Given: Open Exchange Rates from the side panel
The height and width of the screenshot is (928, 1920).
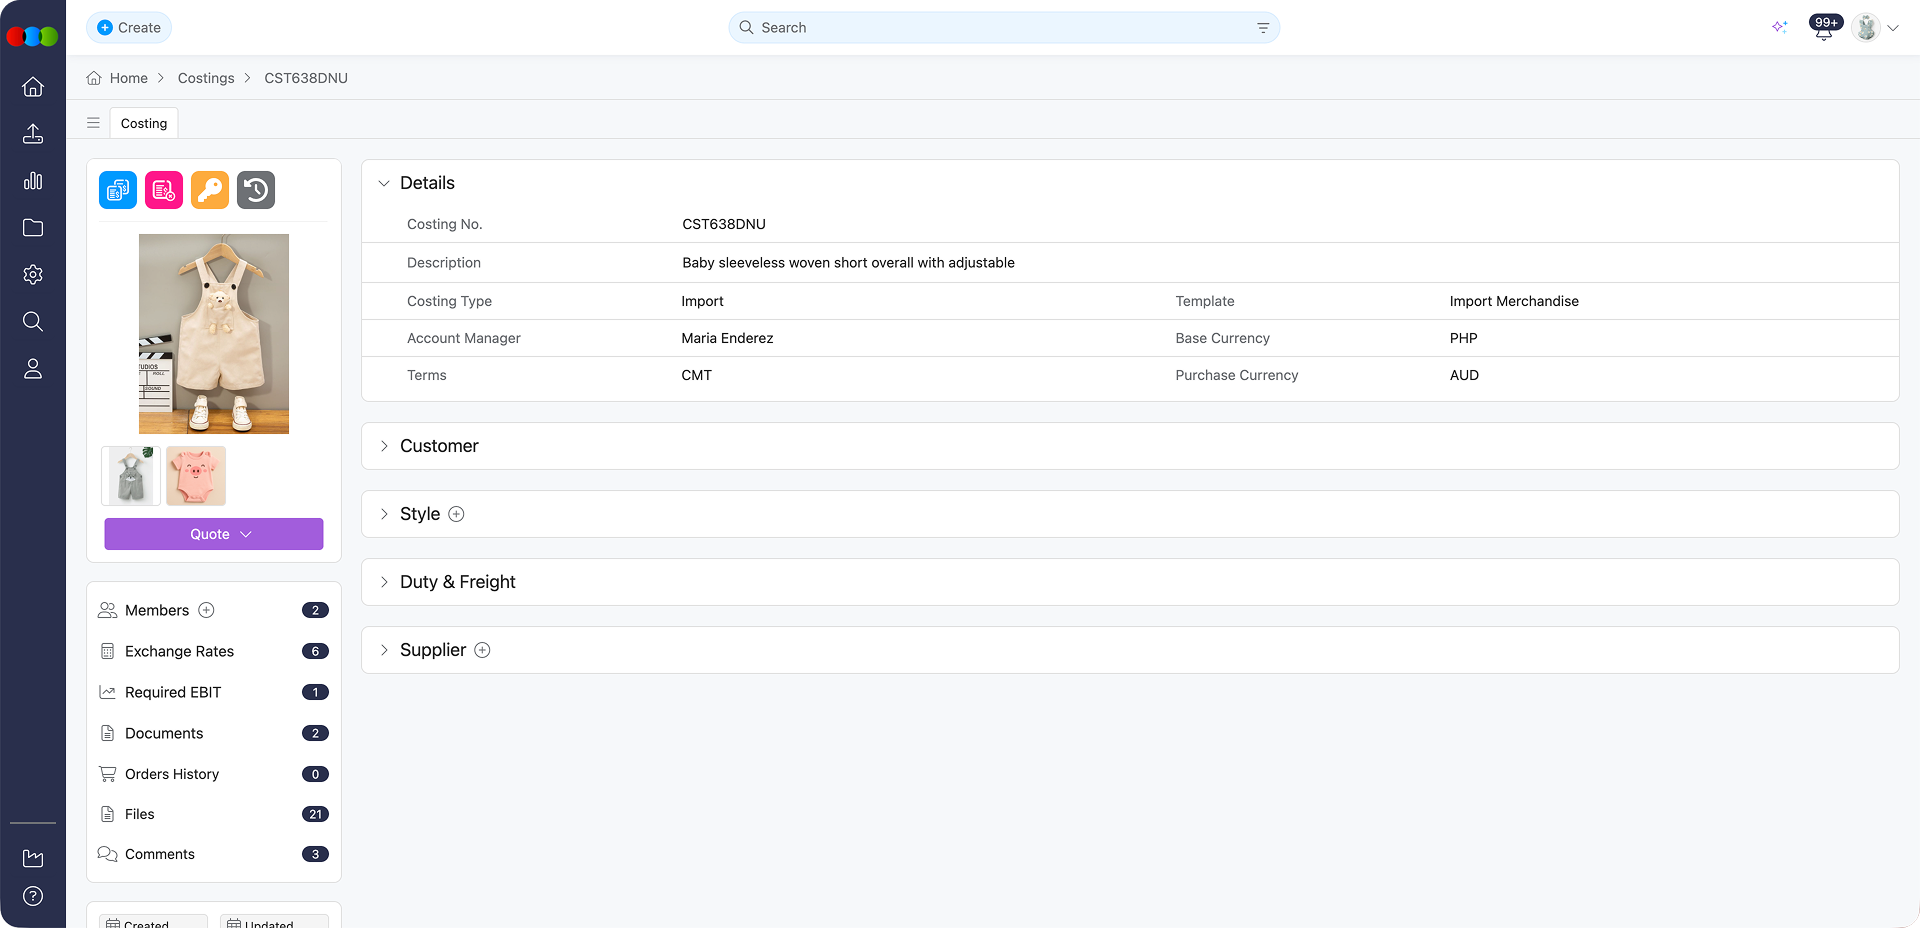Looking at the screenshot, I should point(179,651).
